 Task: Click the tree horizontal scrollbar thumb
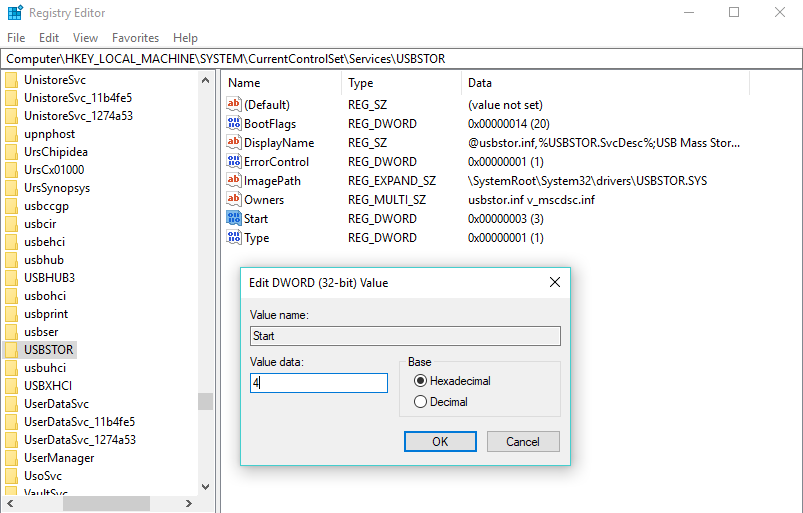point(107,503)
